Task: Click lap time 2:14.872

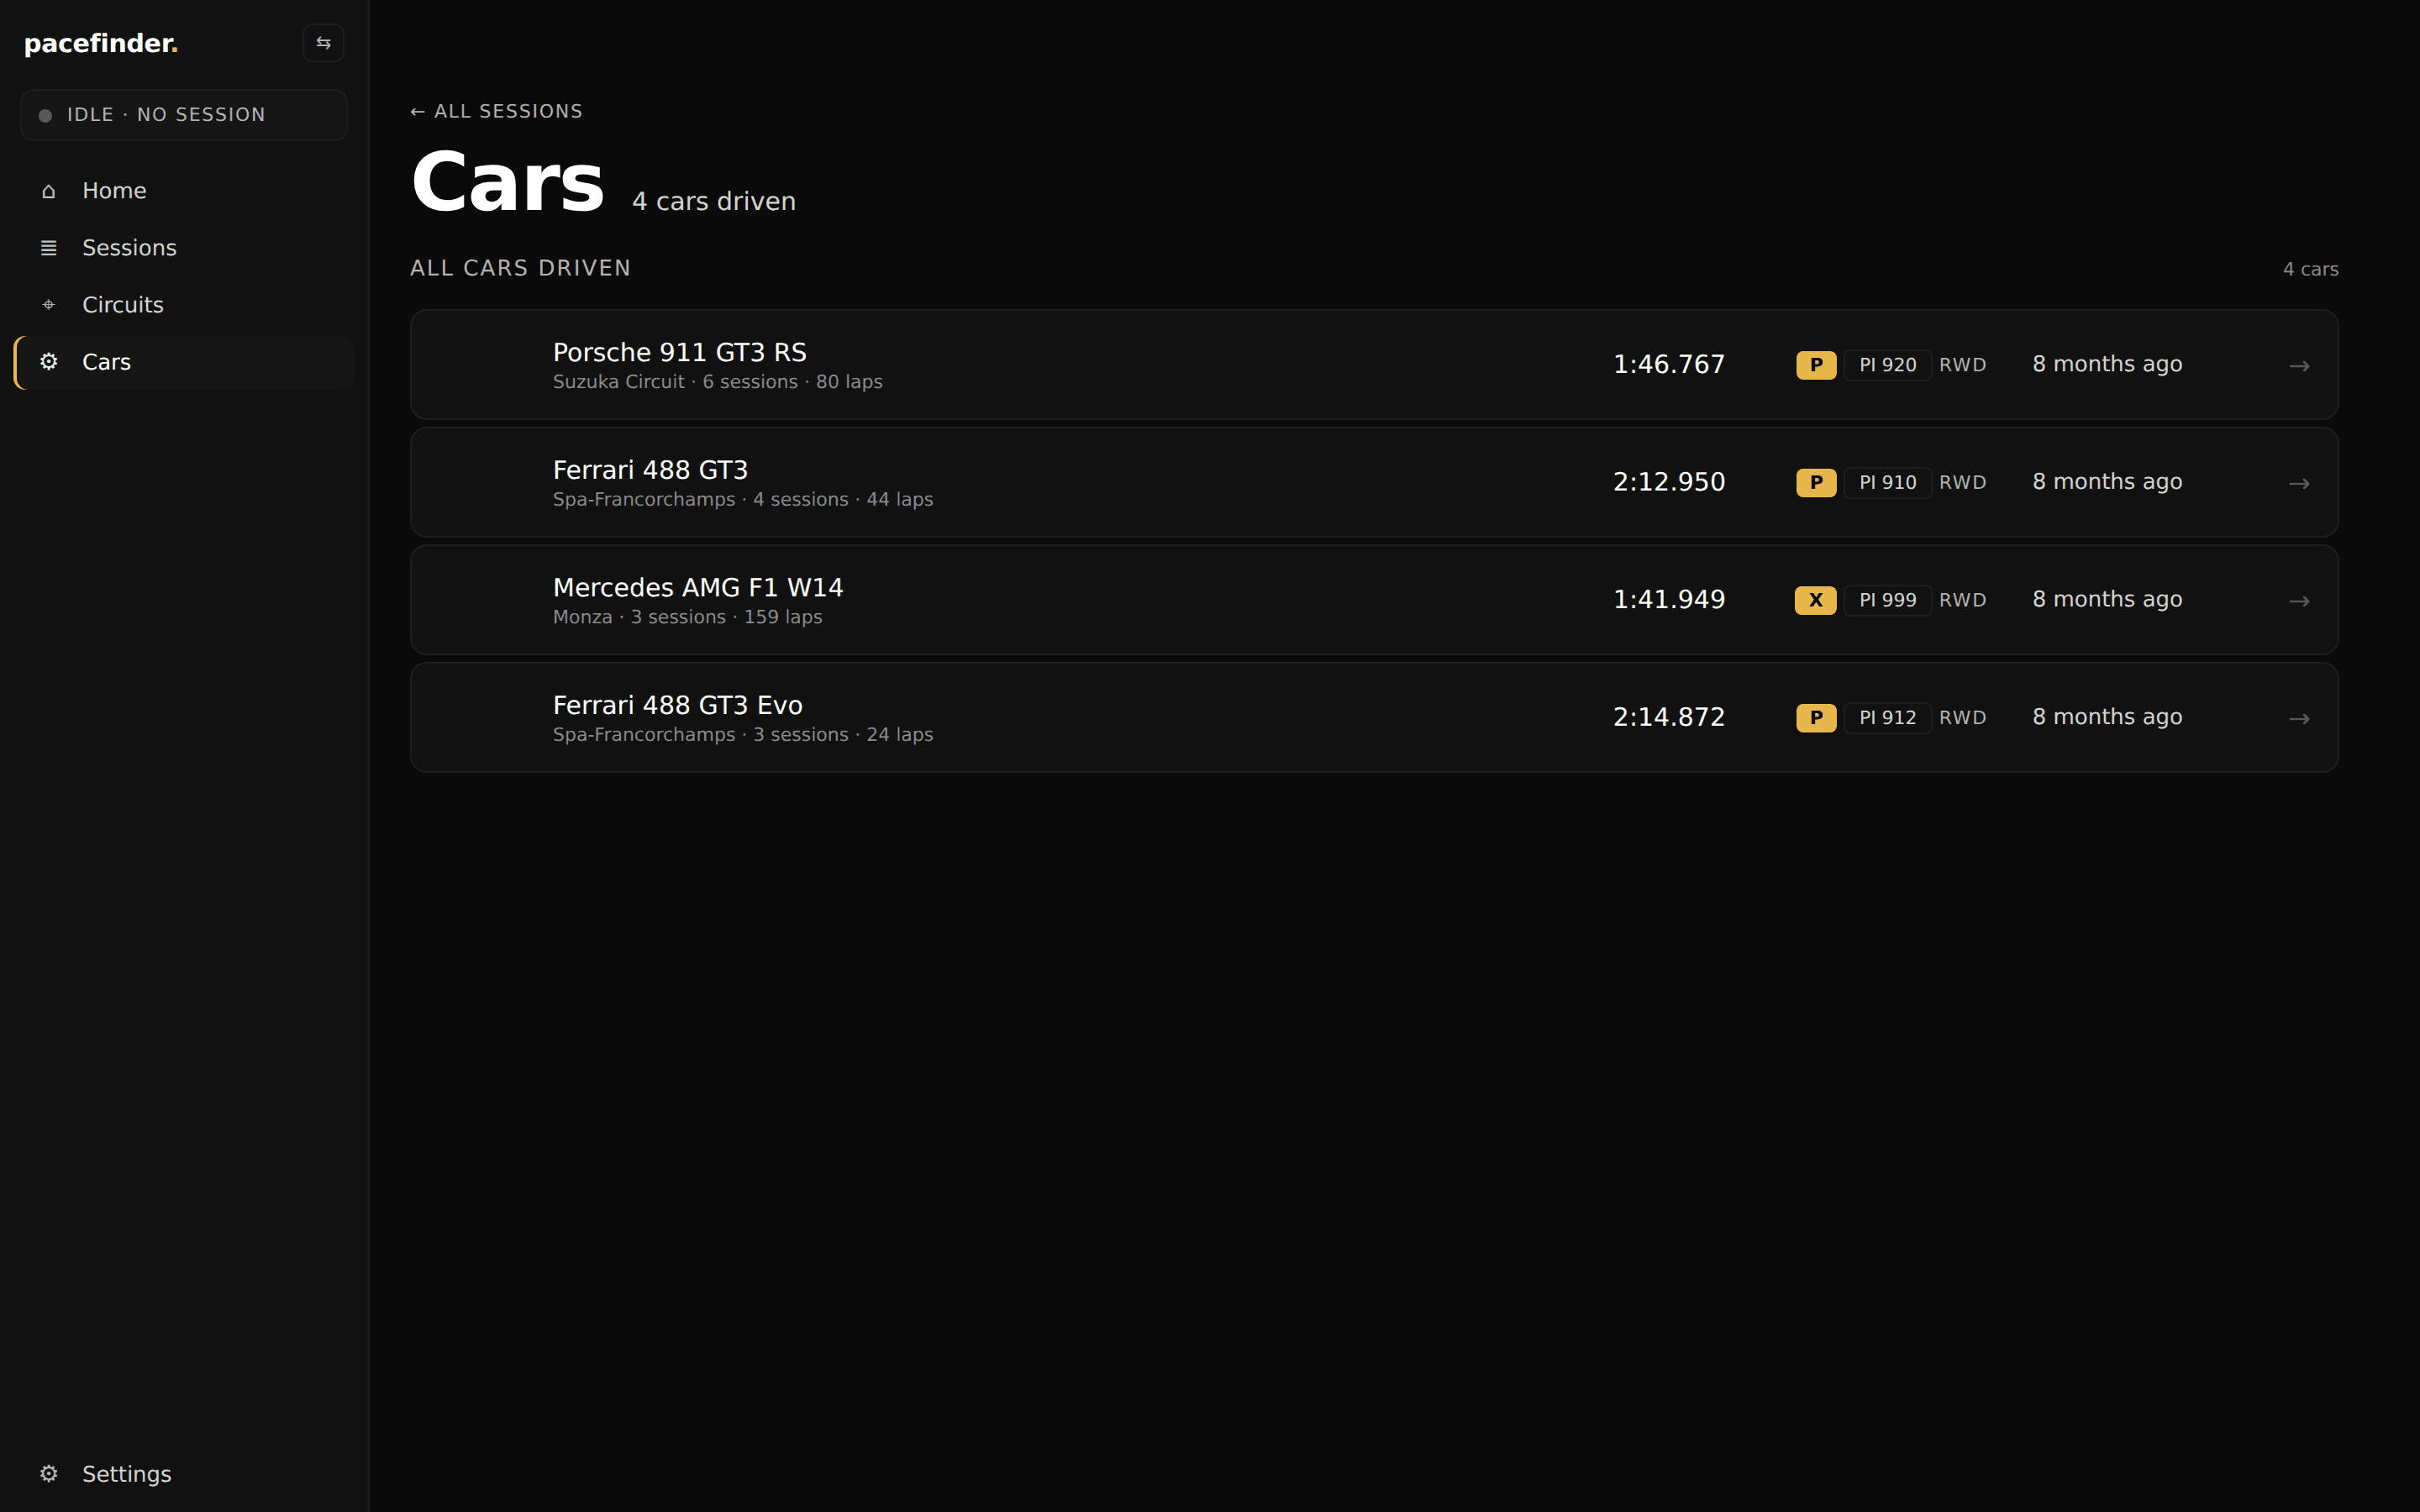Action: coord(1669,717)
